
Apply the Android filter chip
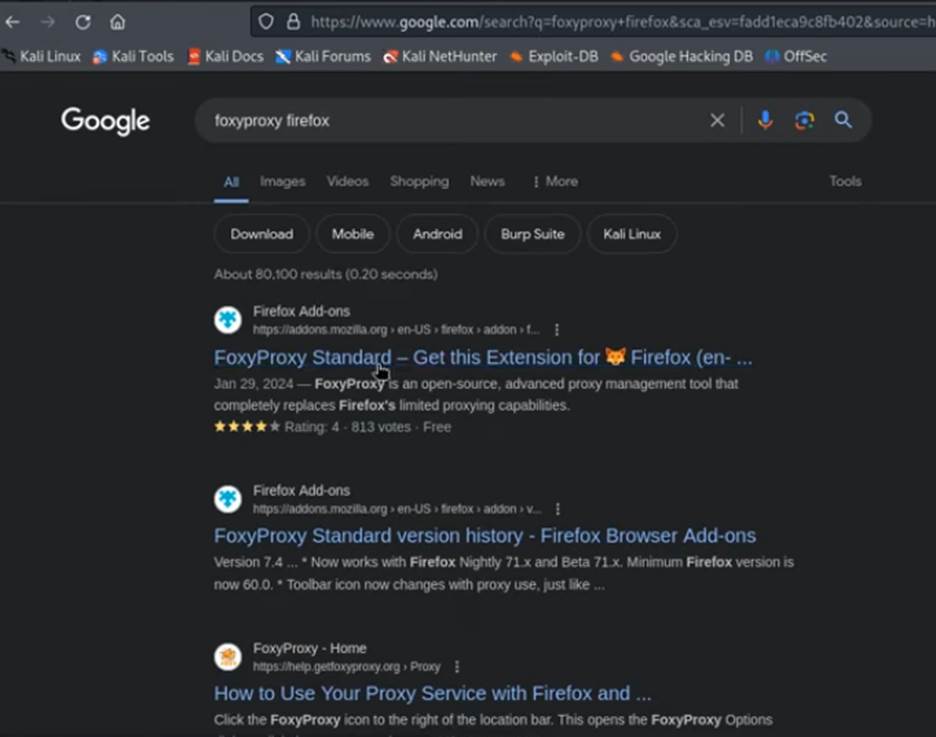[x=438, y=234]
